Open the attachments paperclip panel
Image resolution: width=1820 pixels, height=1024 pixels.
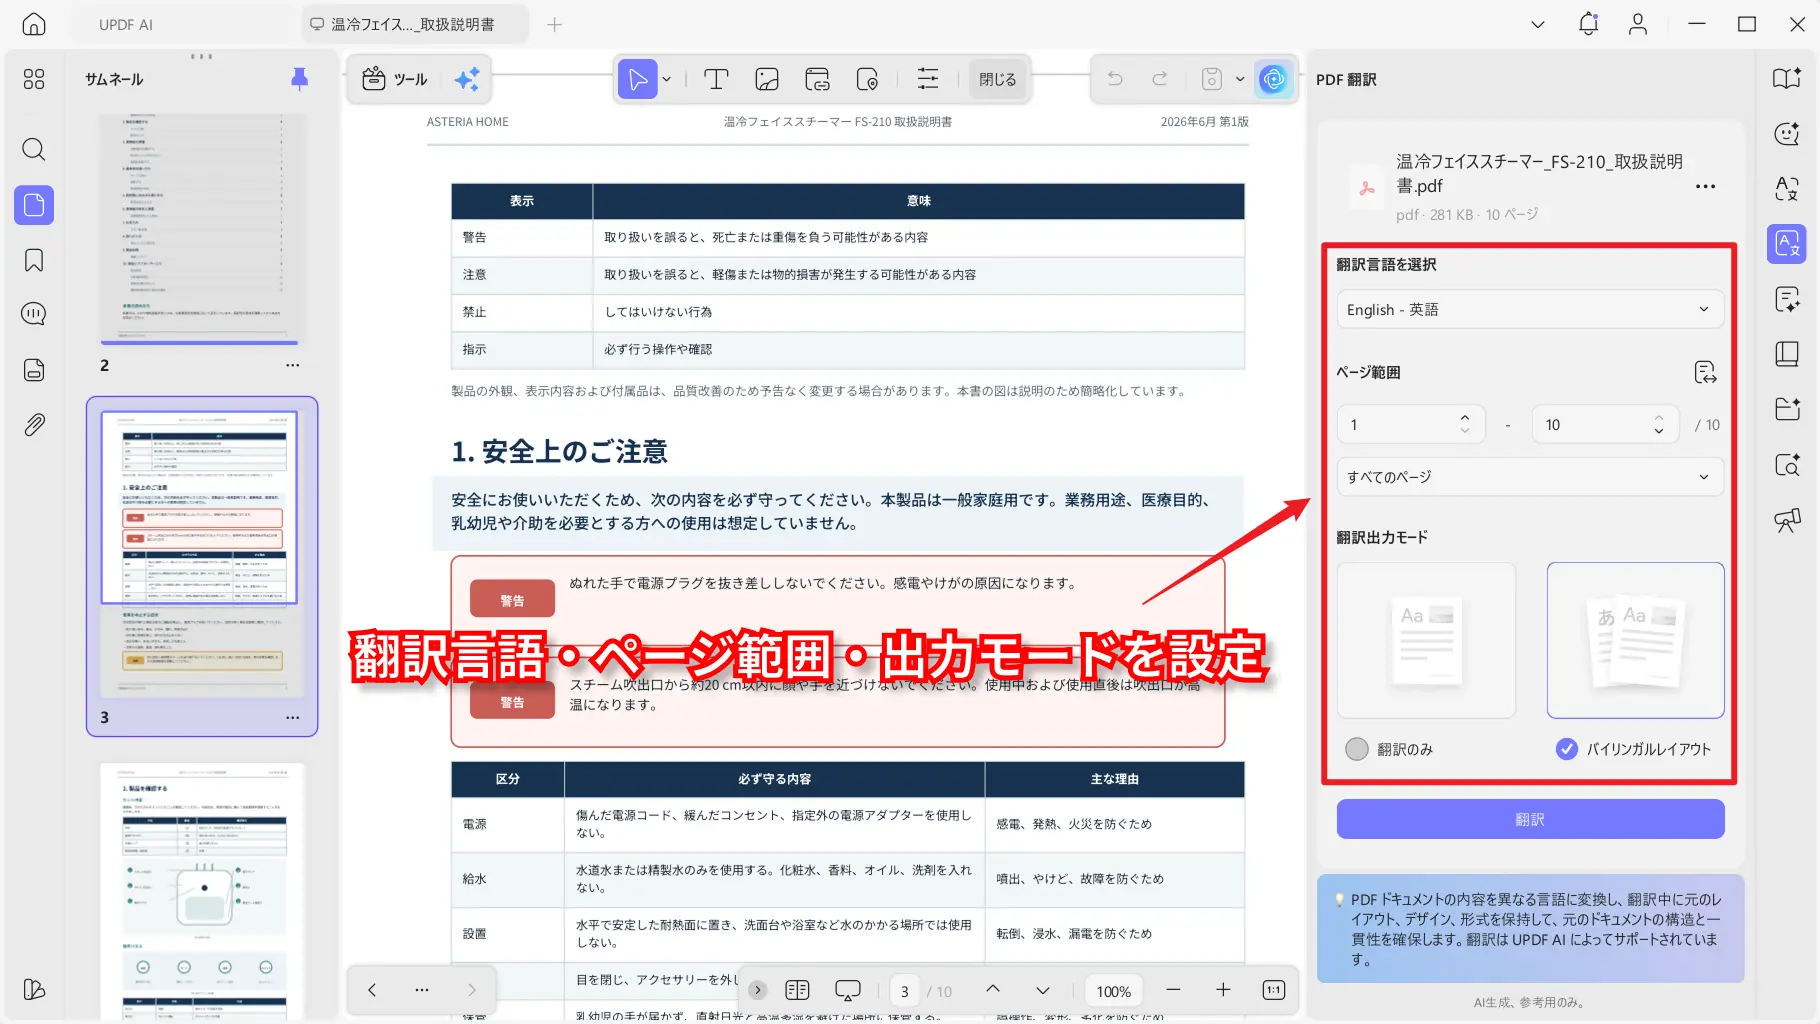click(34, 425)
